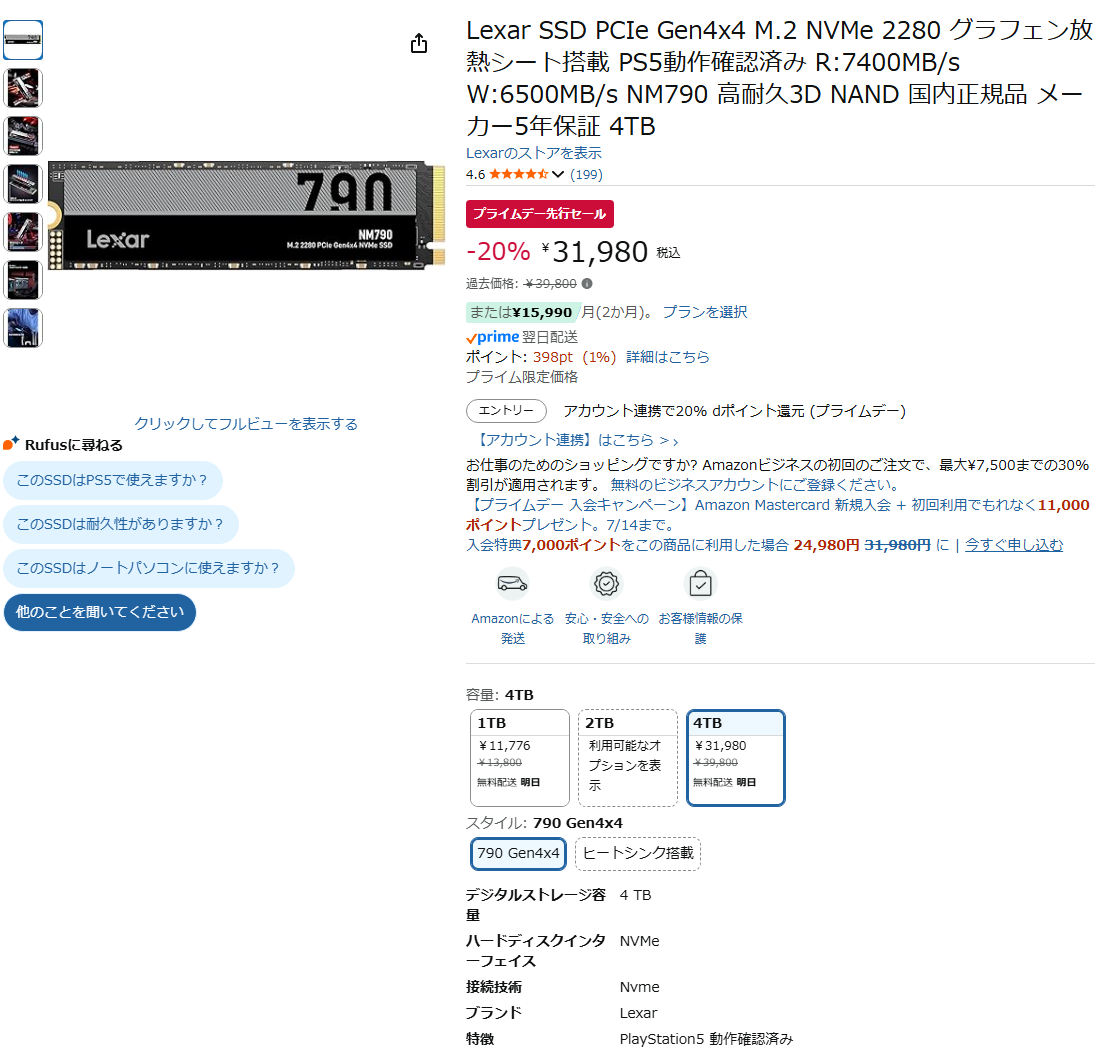Ask Rufus このSSDはPS5で使えますか？
This screenshot has height=1051, width=1112.
click(113, 480)
